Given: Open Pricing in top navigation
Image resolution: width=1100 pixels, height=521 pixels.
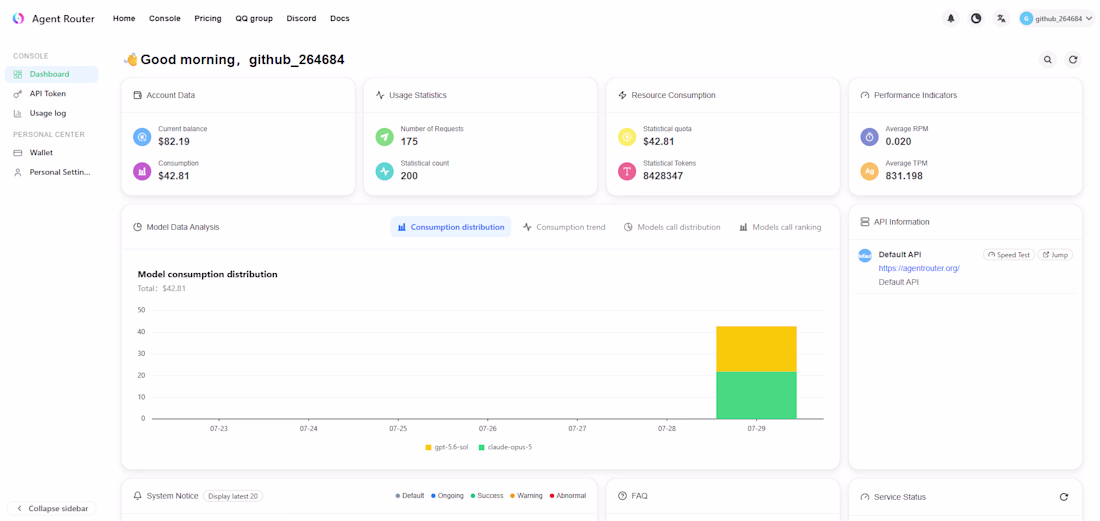Looking at the screenshot, I should [x=208, y=19].
